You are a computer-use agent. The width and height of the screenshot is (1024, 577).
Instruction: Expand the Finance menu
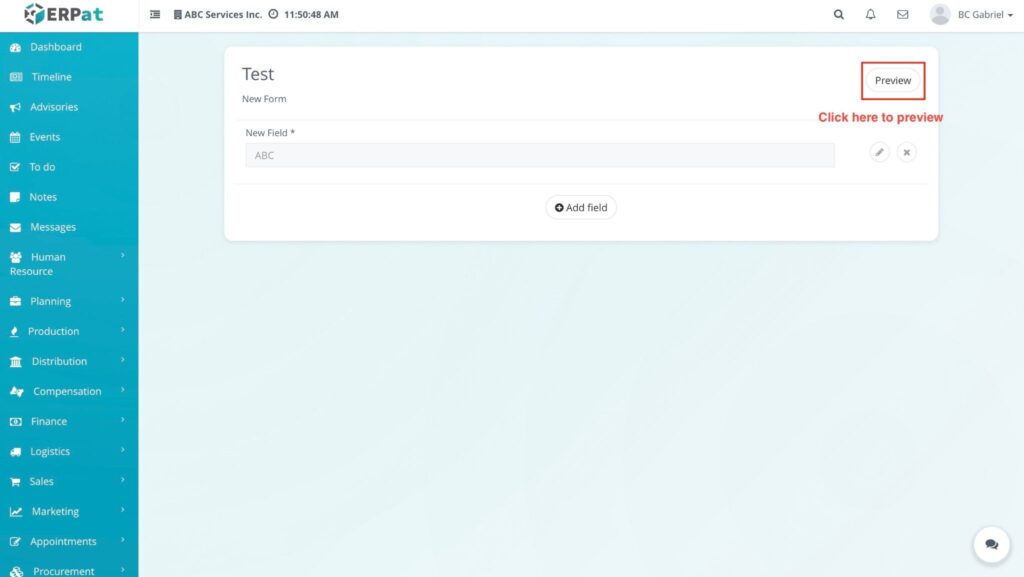(x=69, y=421)
